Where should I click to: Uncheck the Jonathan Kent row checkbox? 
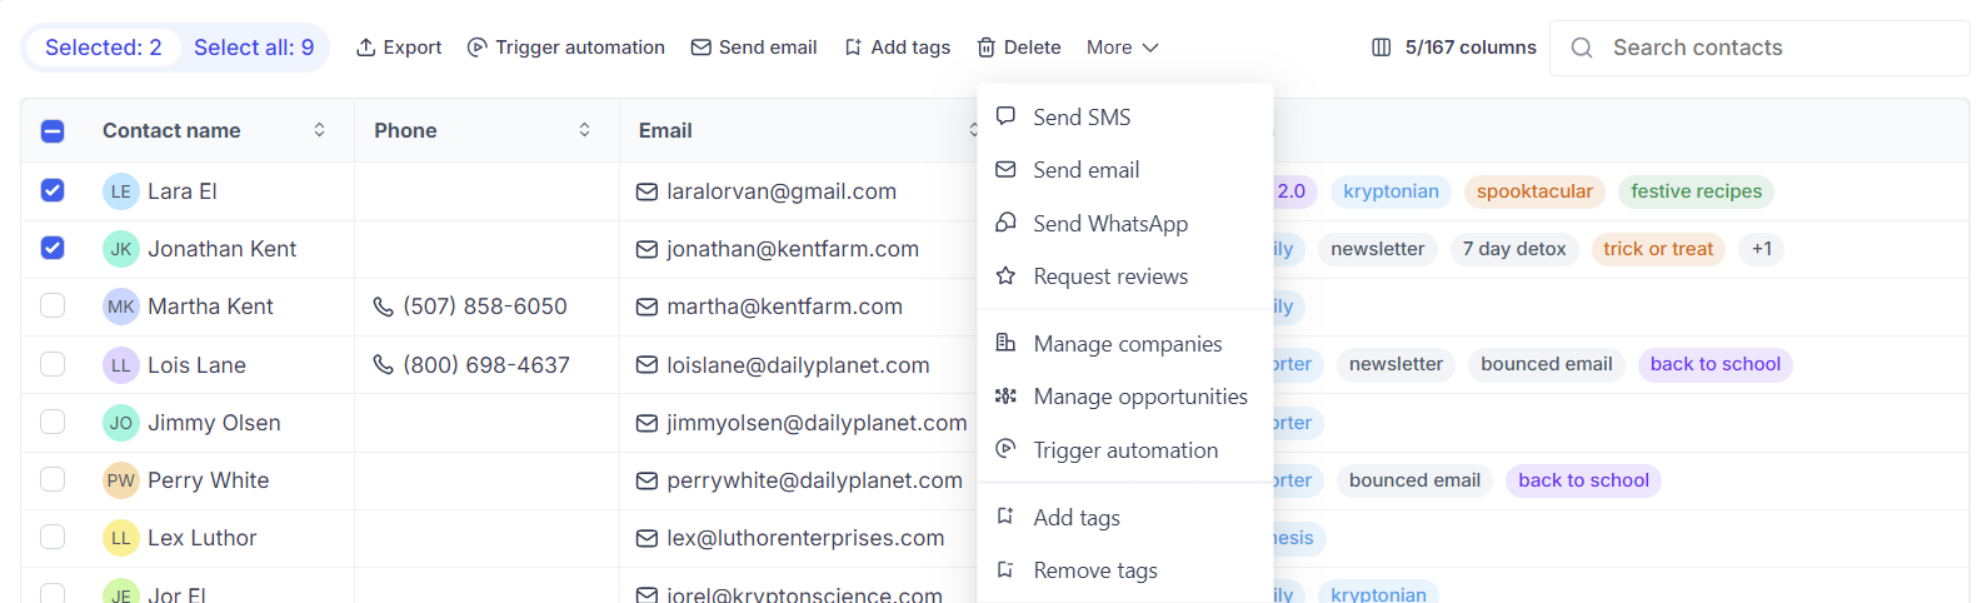53,248
